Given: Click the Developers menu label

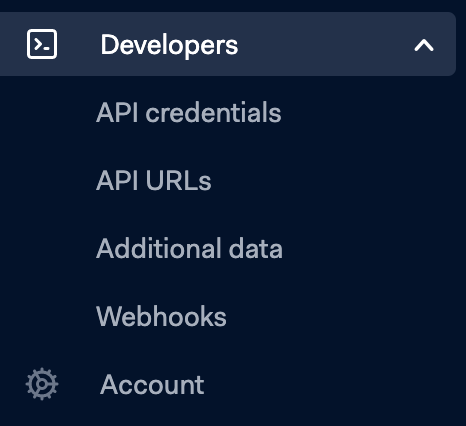Looking at the screenshot, I should pyautogui.click(x=169, y=45).
